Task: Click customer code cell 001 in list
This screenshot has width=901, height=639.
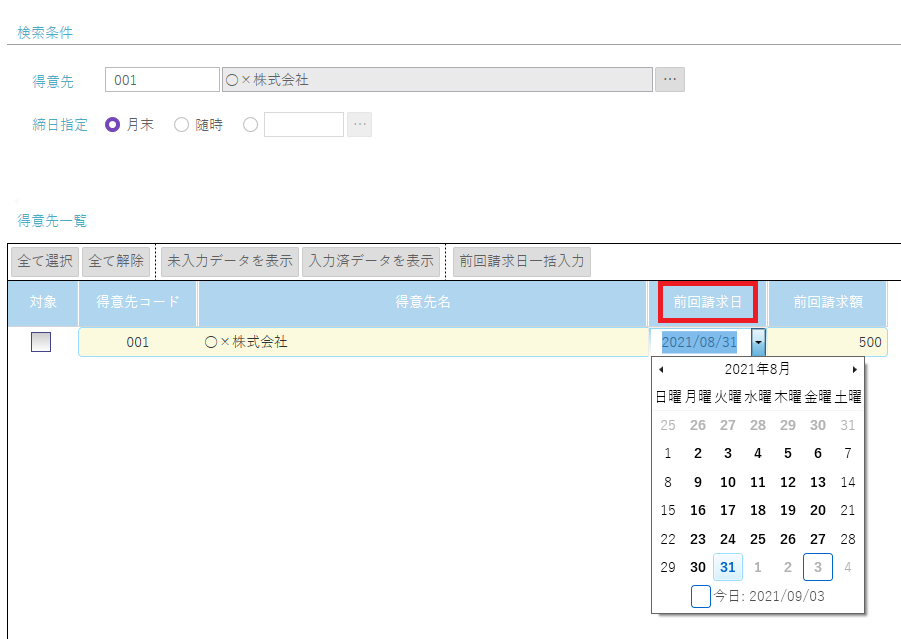Action: 138,342
